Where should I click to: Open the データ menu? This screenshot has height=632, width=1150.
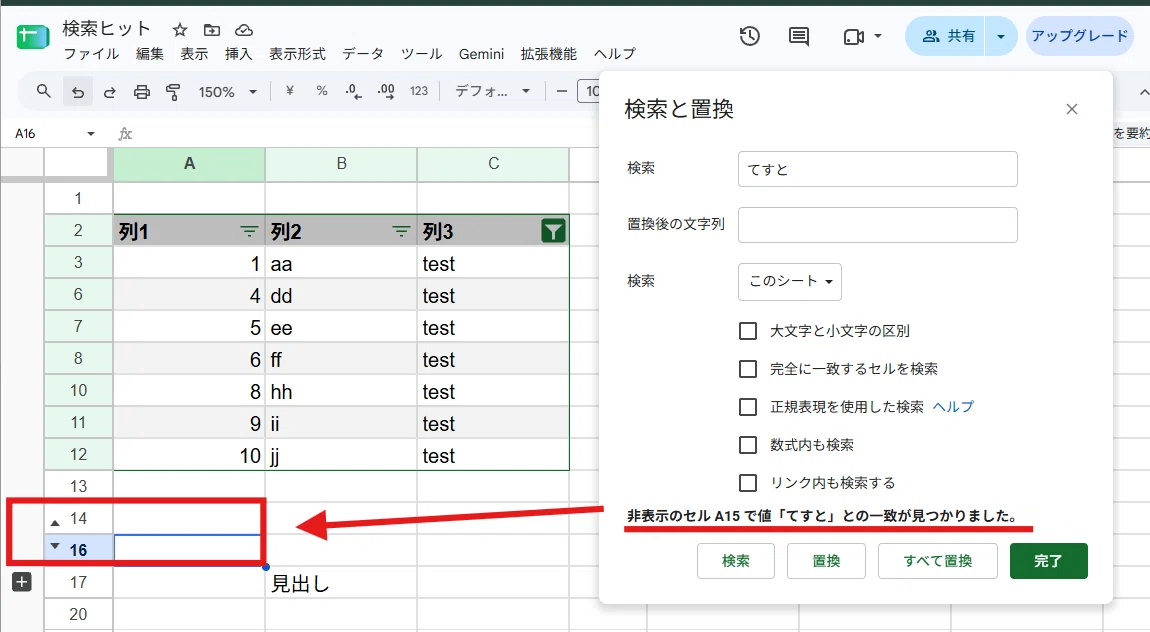click(x=363, y=54)
